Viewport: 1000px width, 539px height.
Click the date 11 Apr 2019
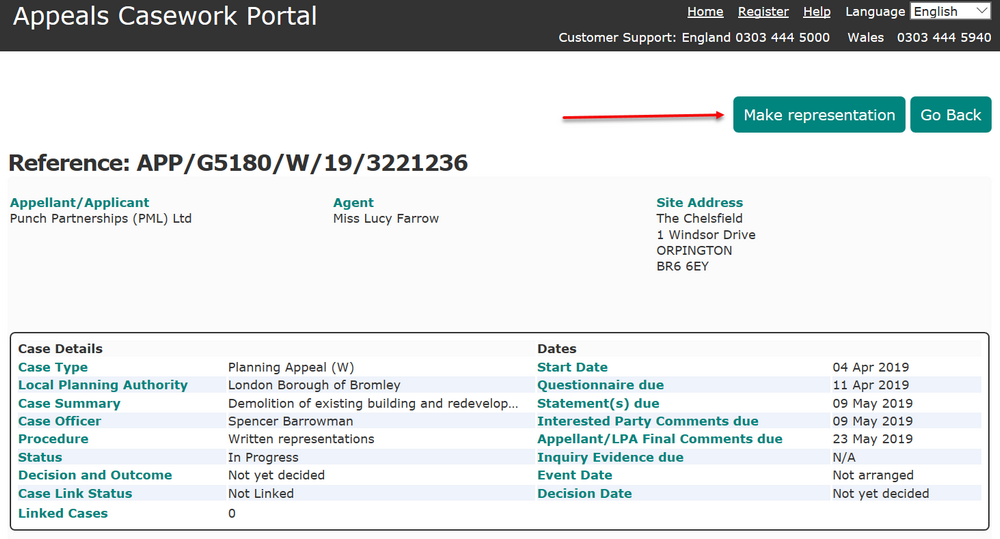[871, 385]
